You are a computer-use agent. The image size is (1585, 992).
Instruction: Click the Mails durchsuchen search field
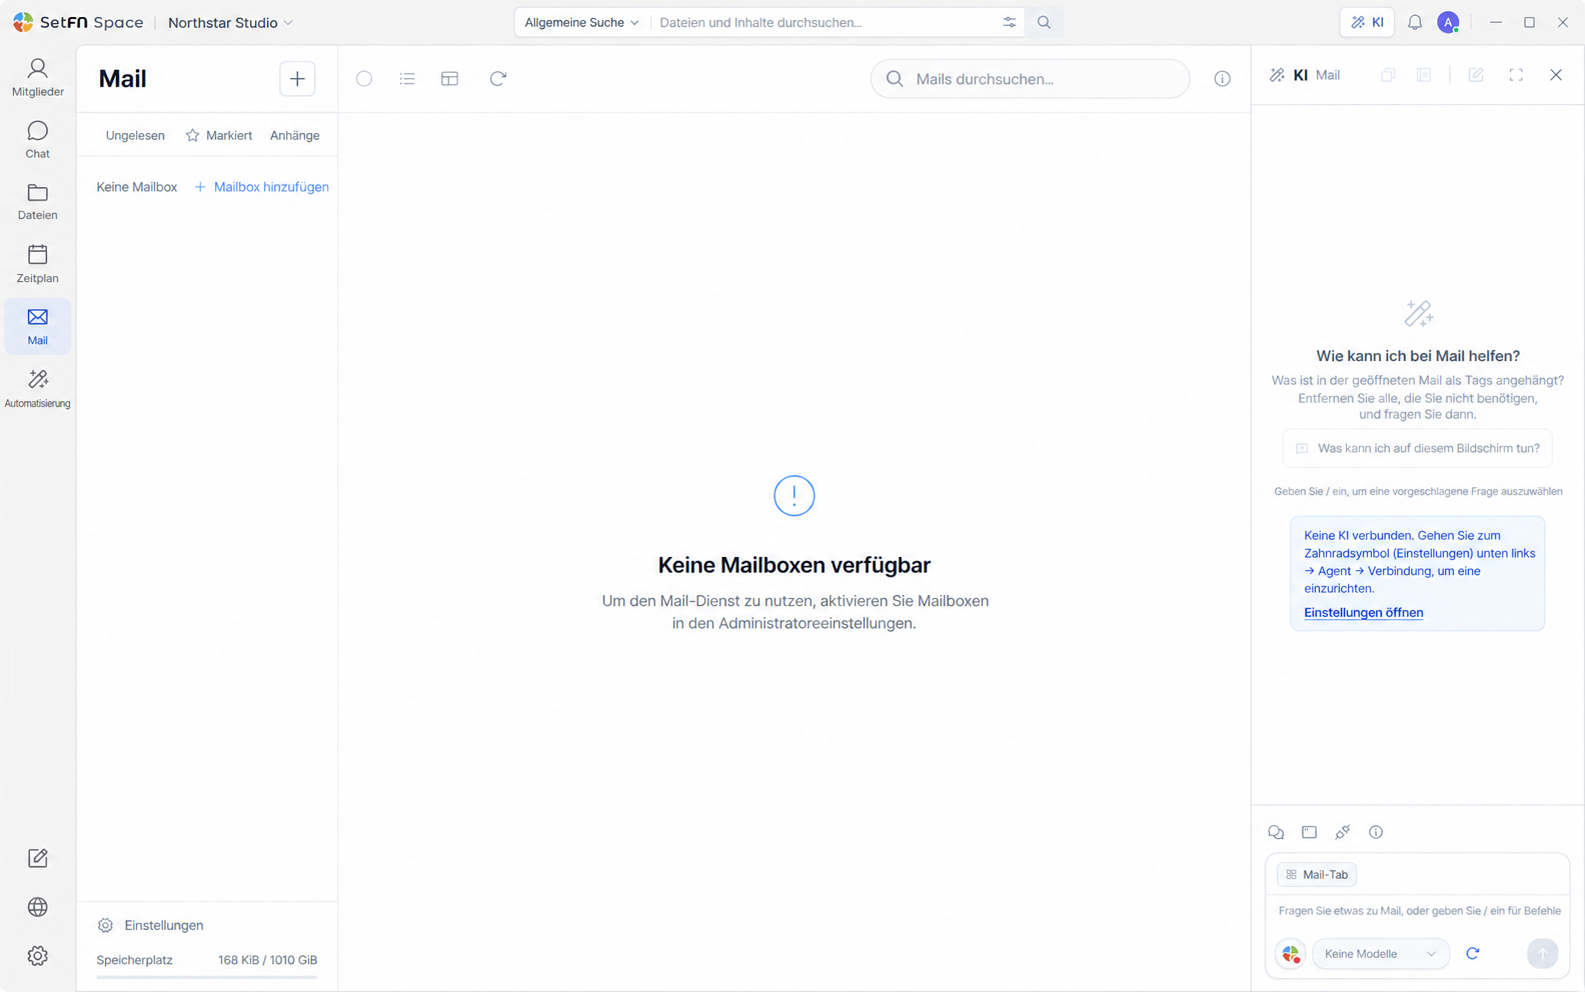point(1030,78)
